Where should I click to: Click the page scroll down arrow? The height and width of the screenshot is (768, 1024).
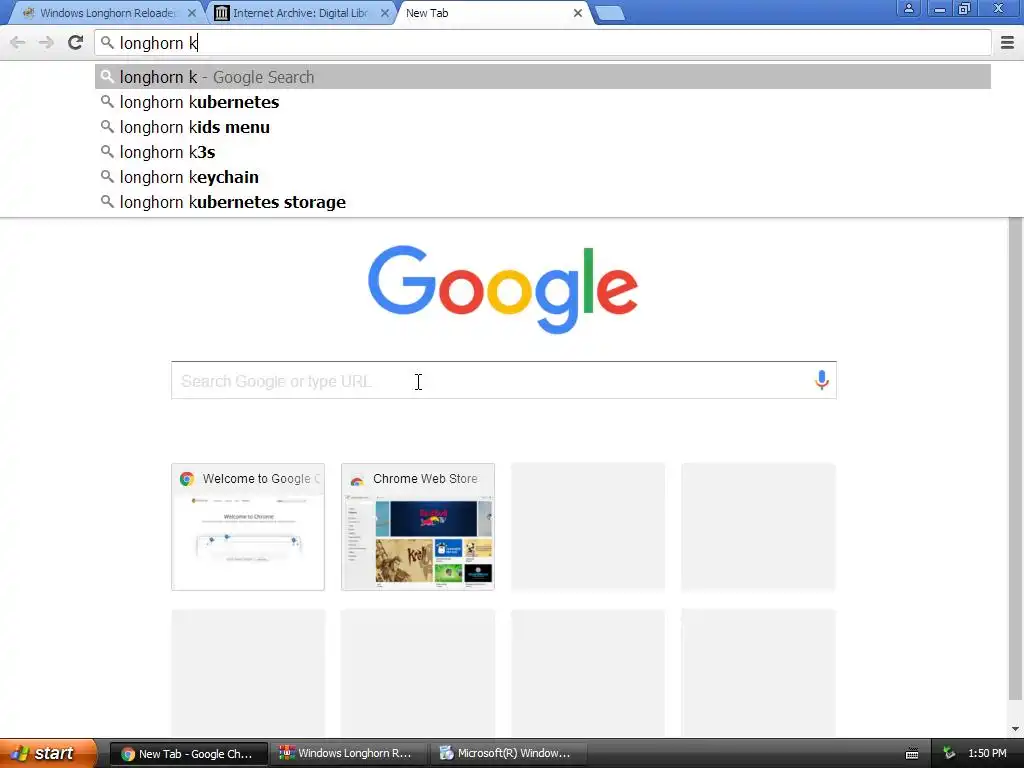tap(1015, 729)
